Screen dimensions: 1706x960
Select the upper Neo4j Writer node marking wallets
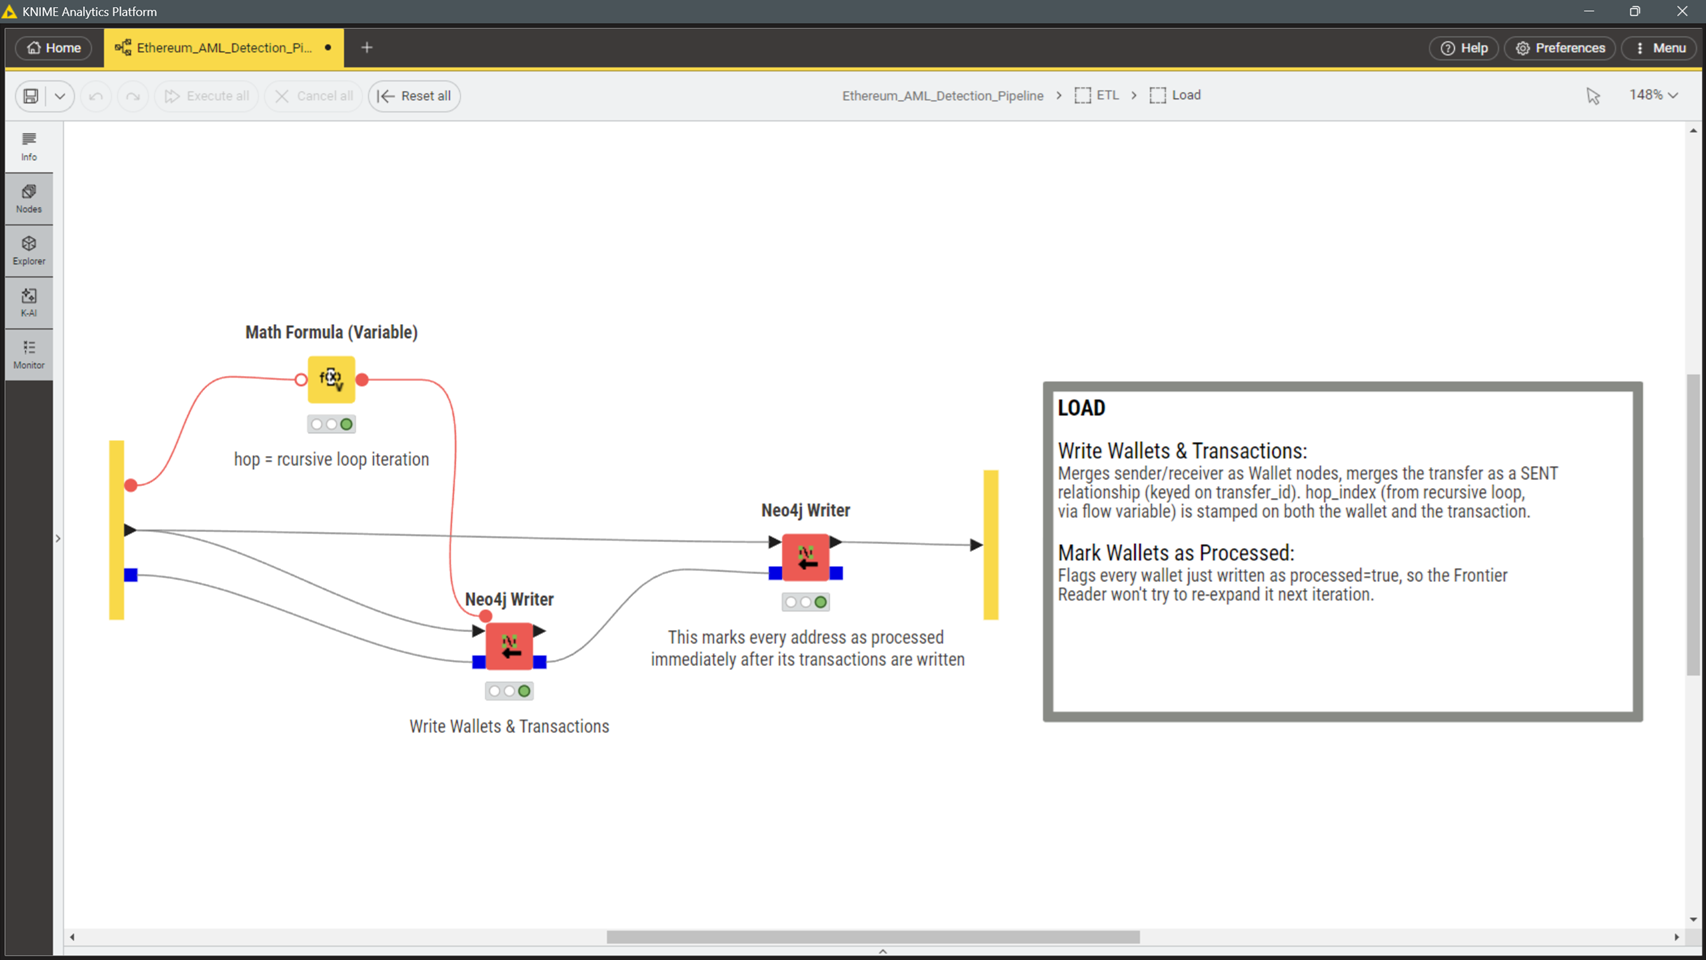[x=806, y=557]
